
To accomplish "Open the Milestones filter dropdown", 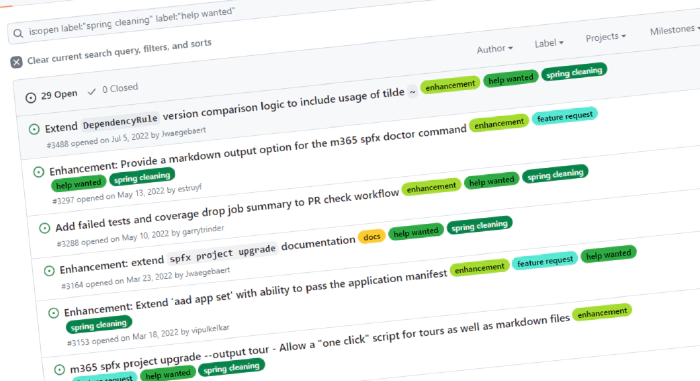I will 674,30.
